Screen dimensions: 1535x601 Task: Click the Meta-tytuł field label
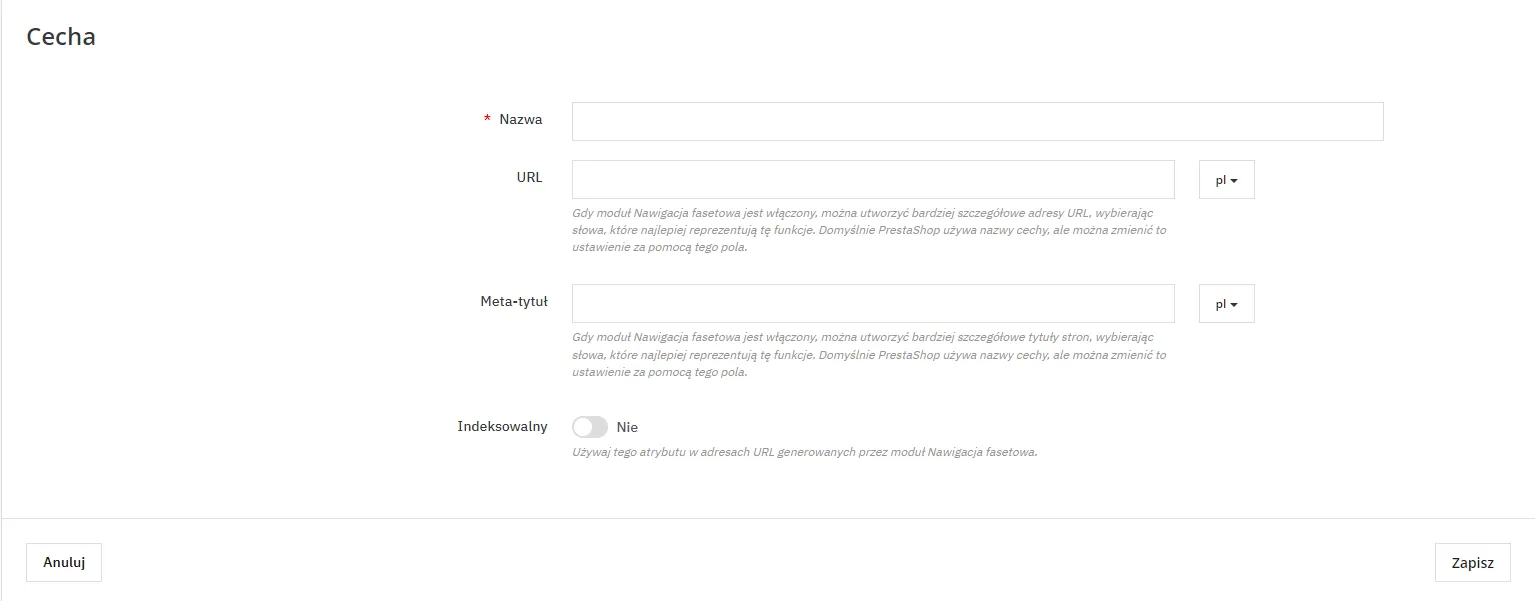tap(514, 302)
